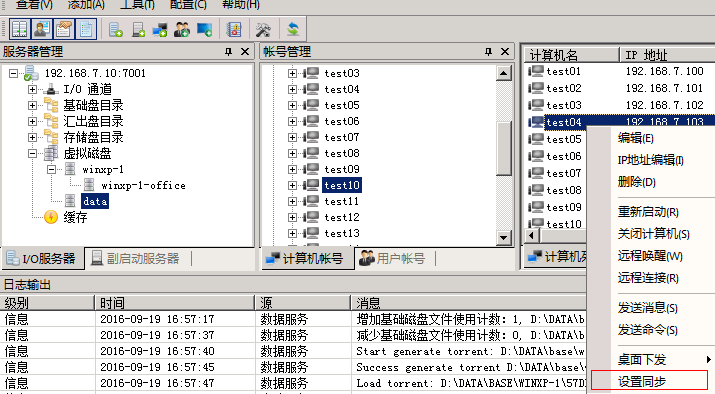Click the server icon beside 192.168.7.10:7001
This screenshot has width=715, height=394.
tap(31, 73)
